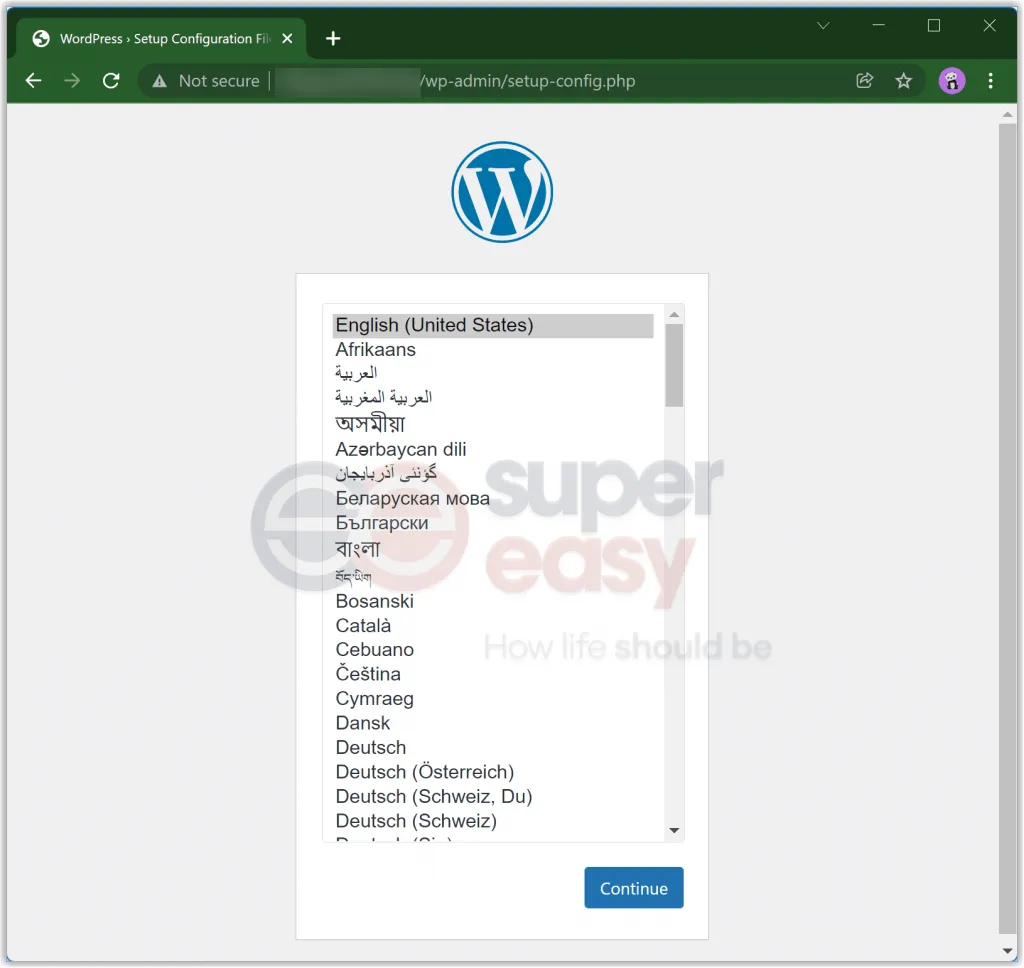Select Cebuano language option

[x=493, y=650]
